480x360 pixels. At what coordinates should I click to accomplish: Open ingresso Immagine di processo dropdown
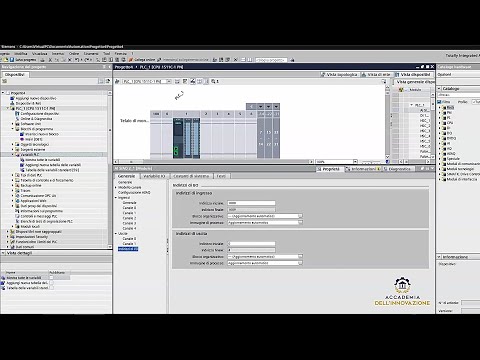300,222
